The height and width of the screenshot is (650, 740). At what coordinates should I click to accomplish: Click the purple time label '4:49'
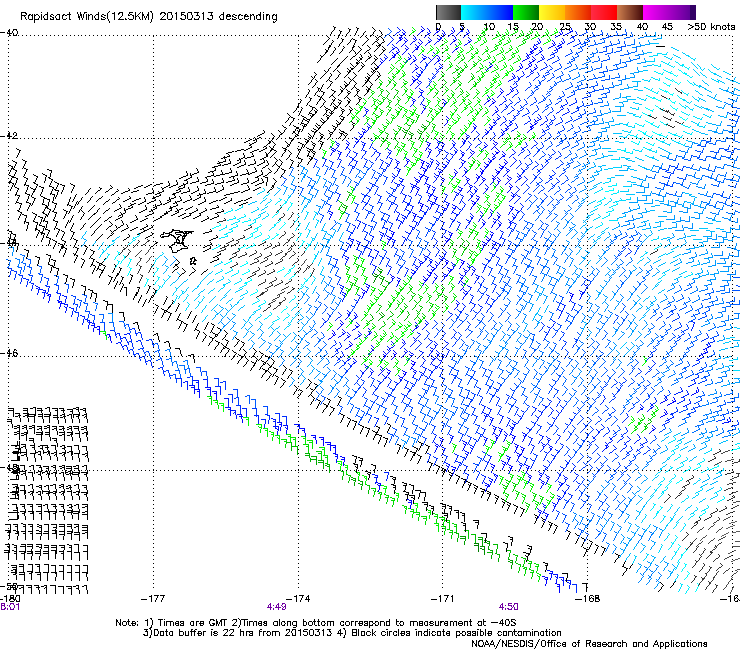(276, 607)
